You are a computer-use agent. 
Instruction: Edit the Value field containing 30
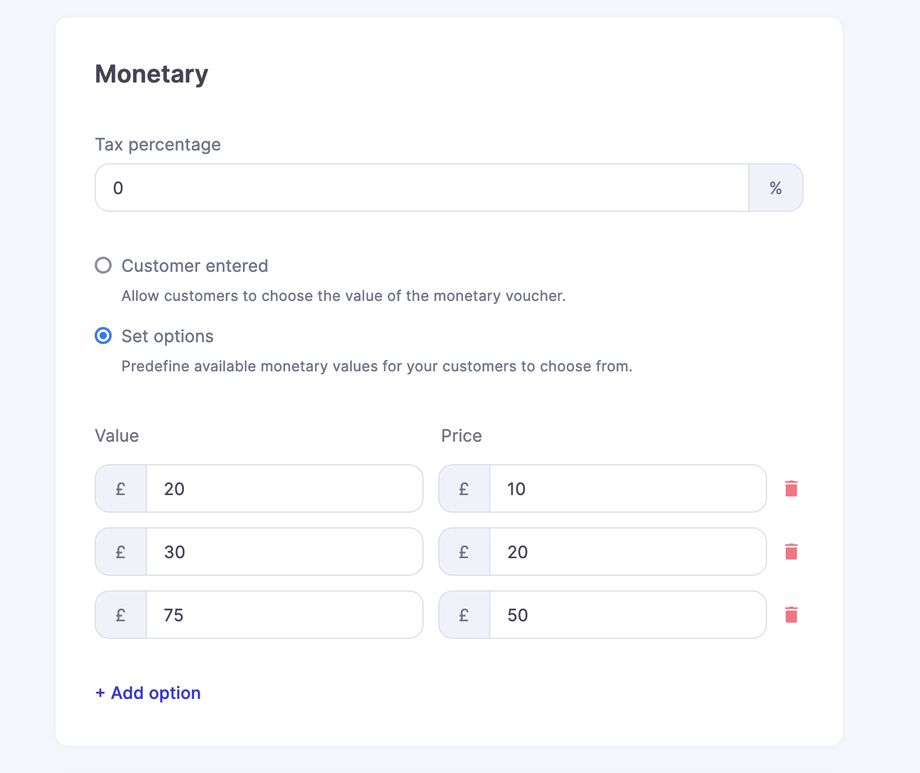click(x=284, y=552)
